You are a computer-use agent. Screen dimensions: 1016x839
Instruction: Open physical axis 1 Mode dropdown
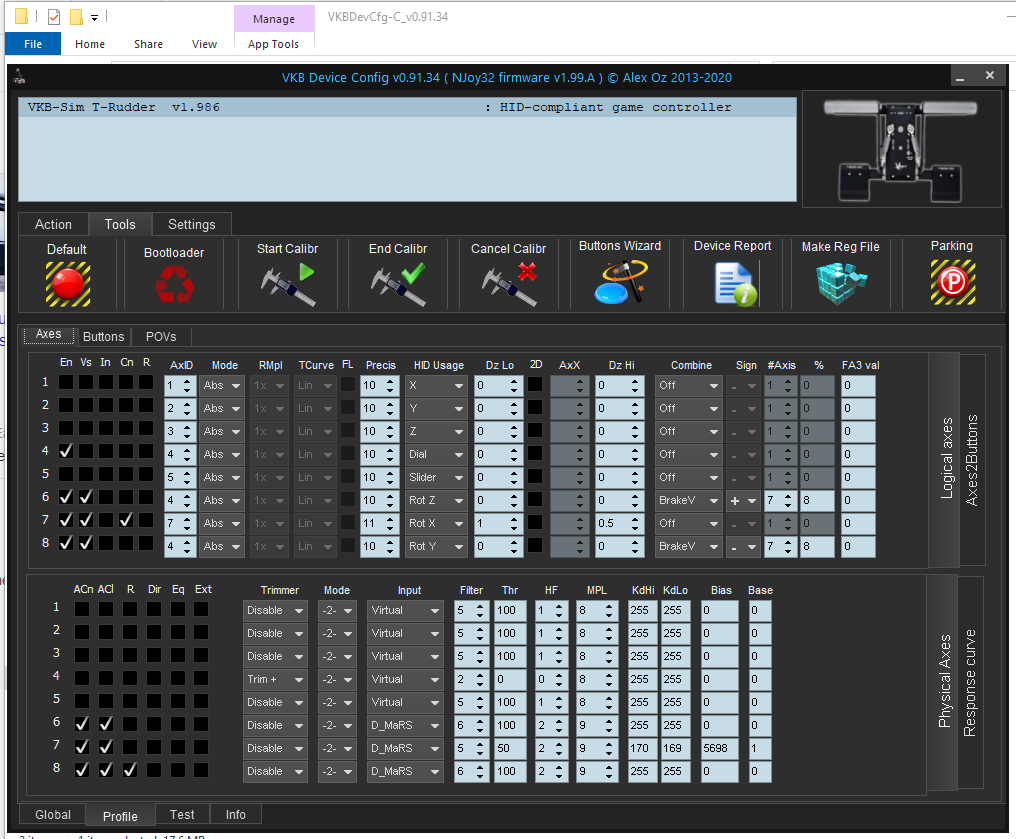[x=337, y=611]
